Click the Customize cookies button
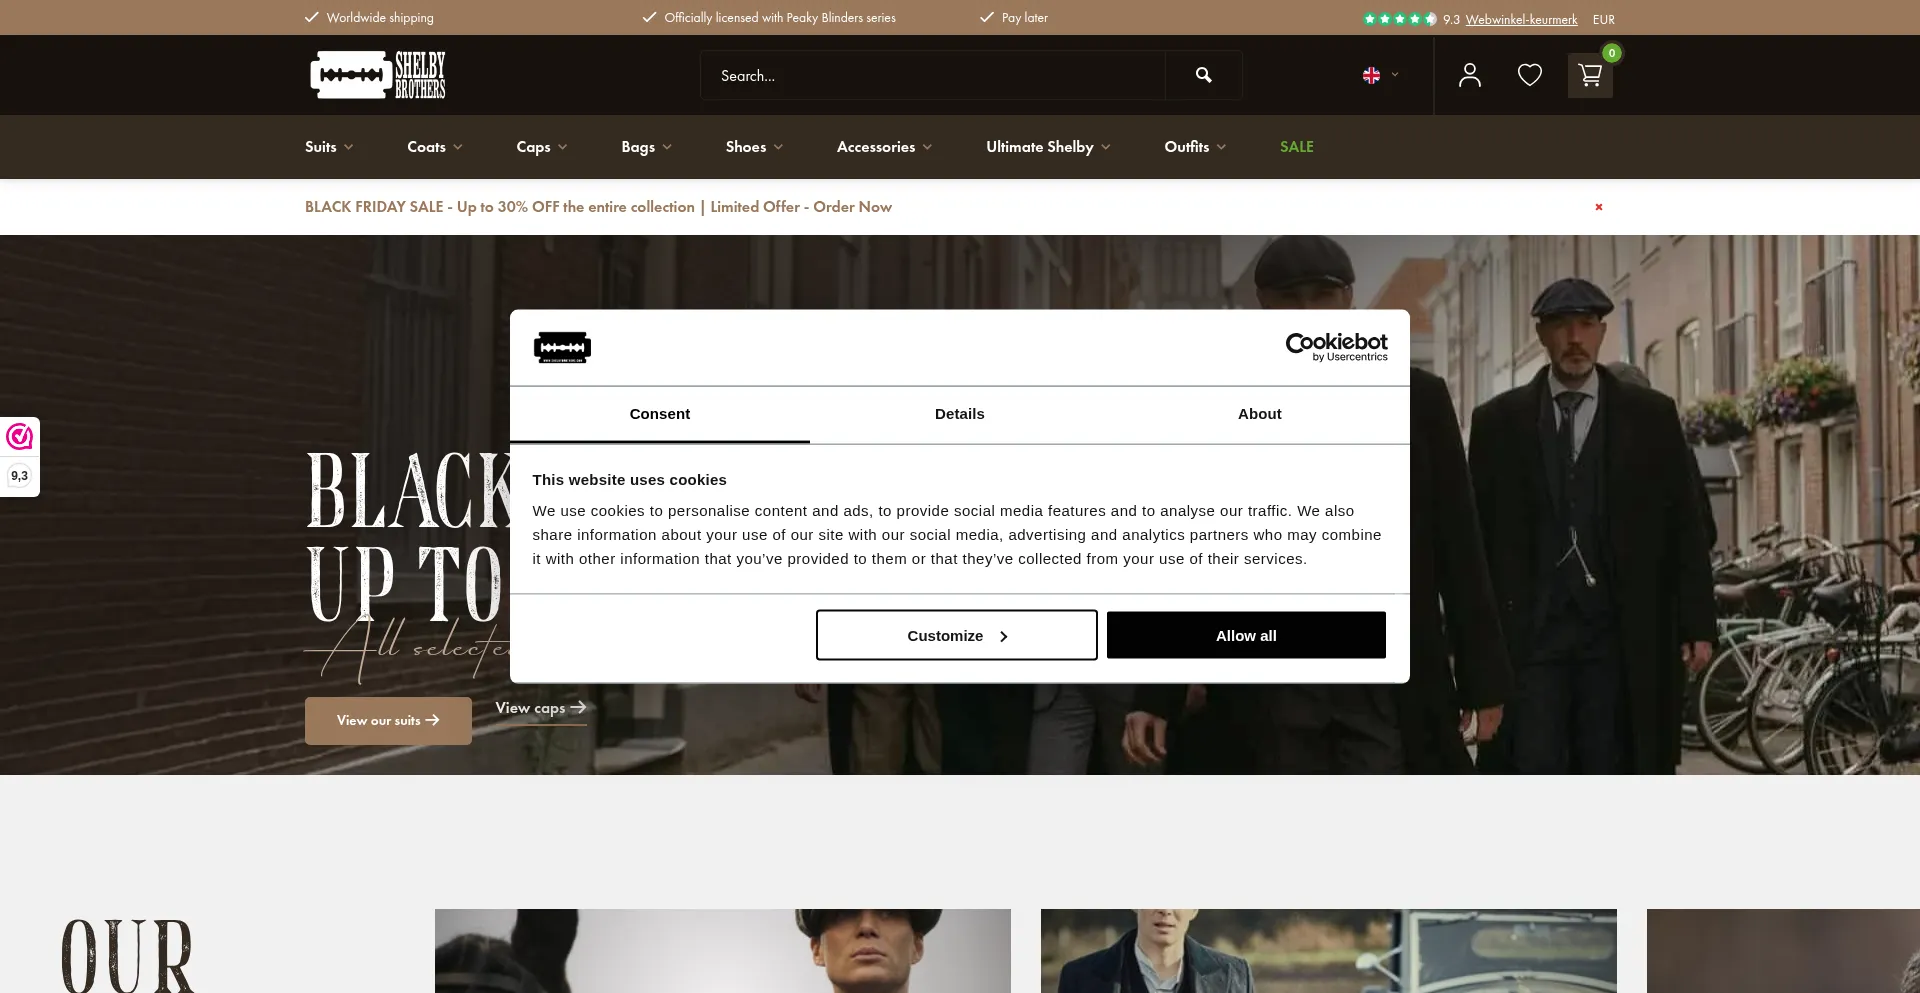The height and width of the screenshot is (993, 1920). (x=956, y=636)
